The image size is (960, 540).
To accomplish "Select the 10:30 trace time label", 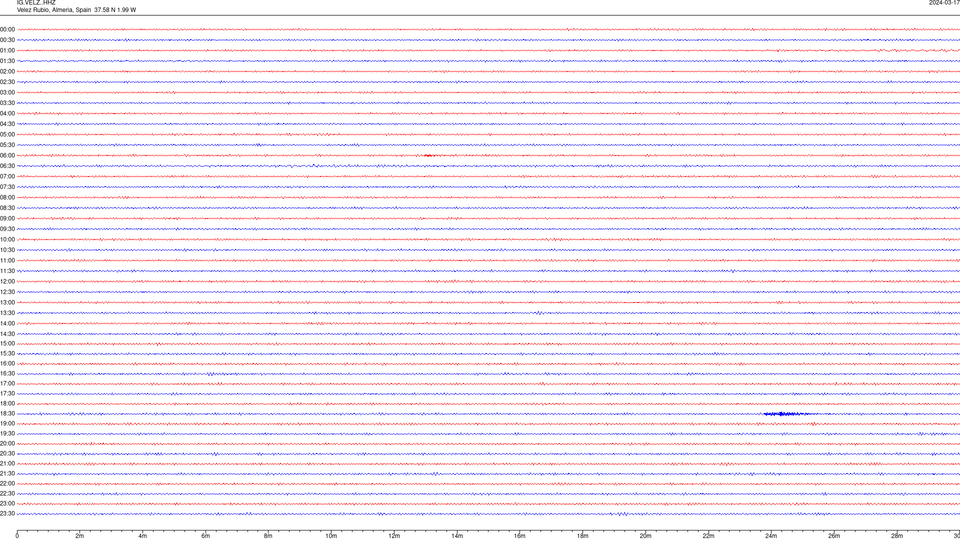I will coord(7,250).
